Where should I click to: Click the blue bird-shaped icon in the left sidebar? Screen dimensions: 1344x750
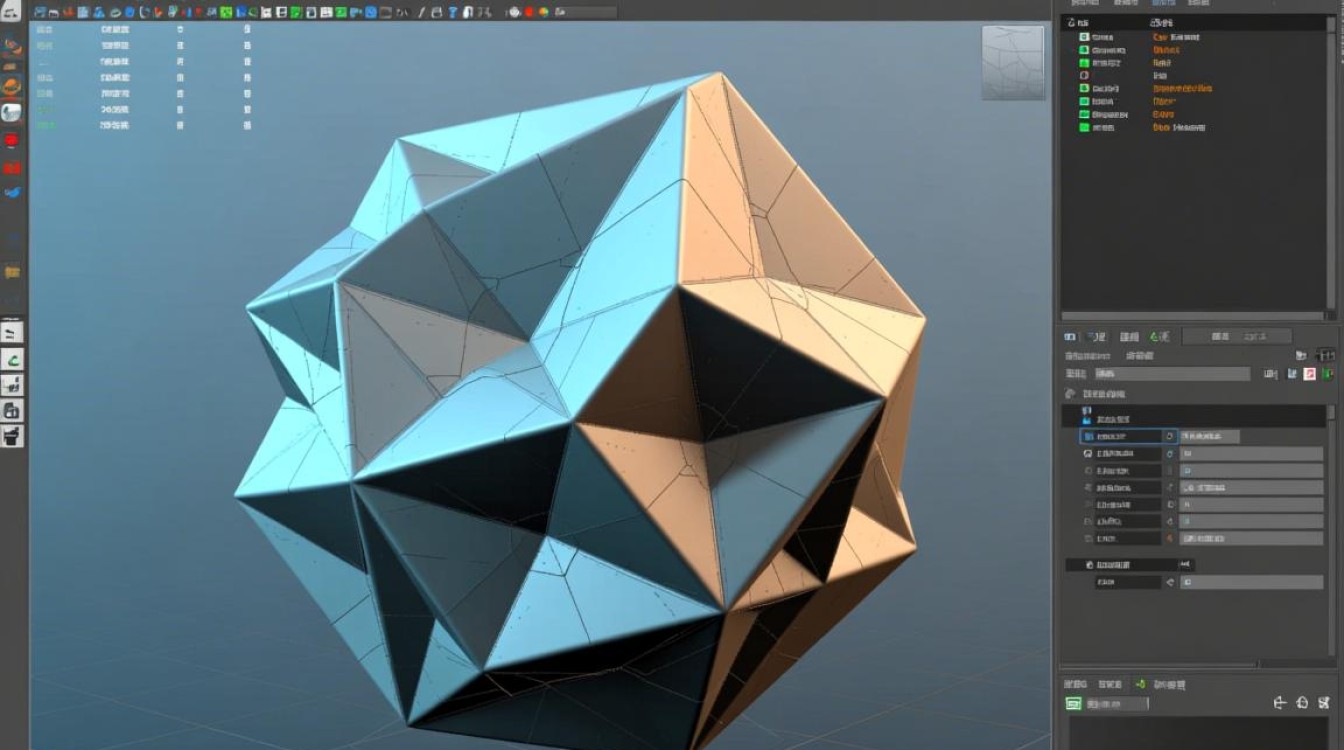[12, 192]
